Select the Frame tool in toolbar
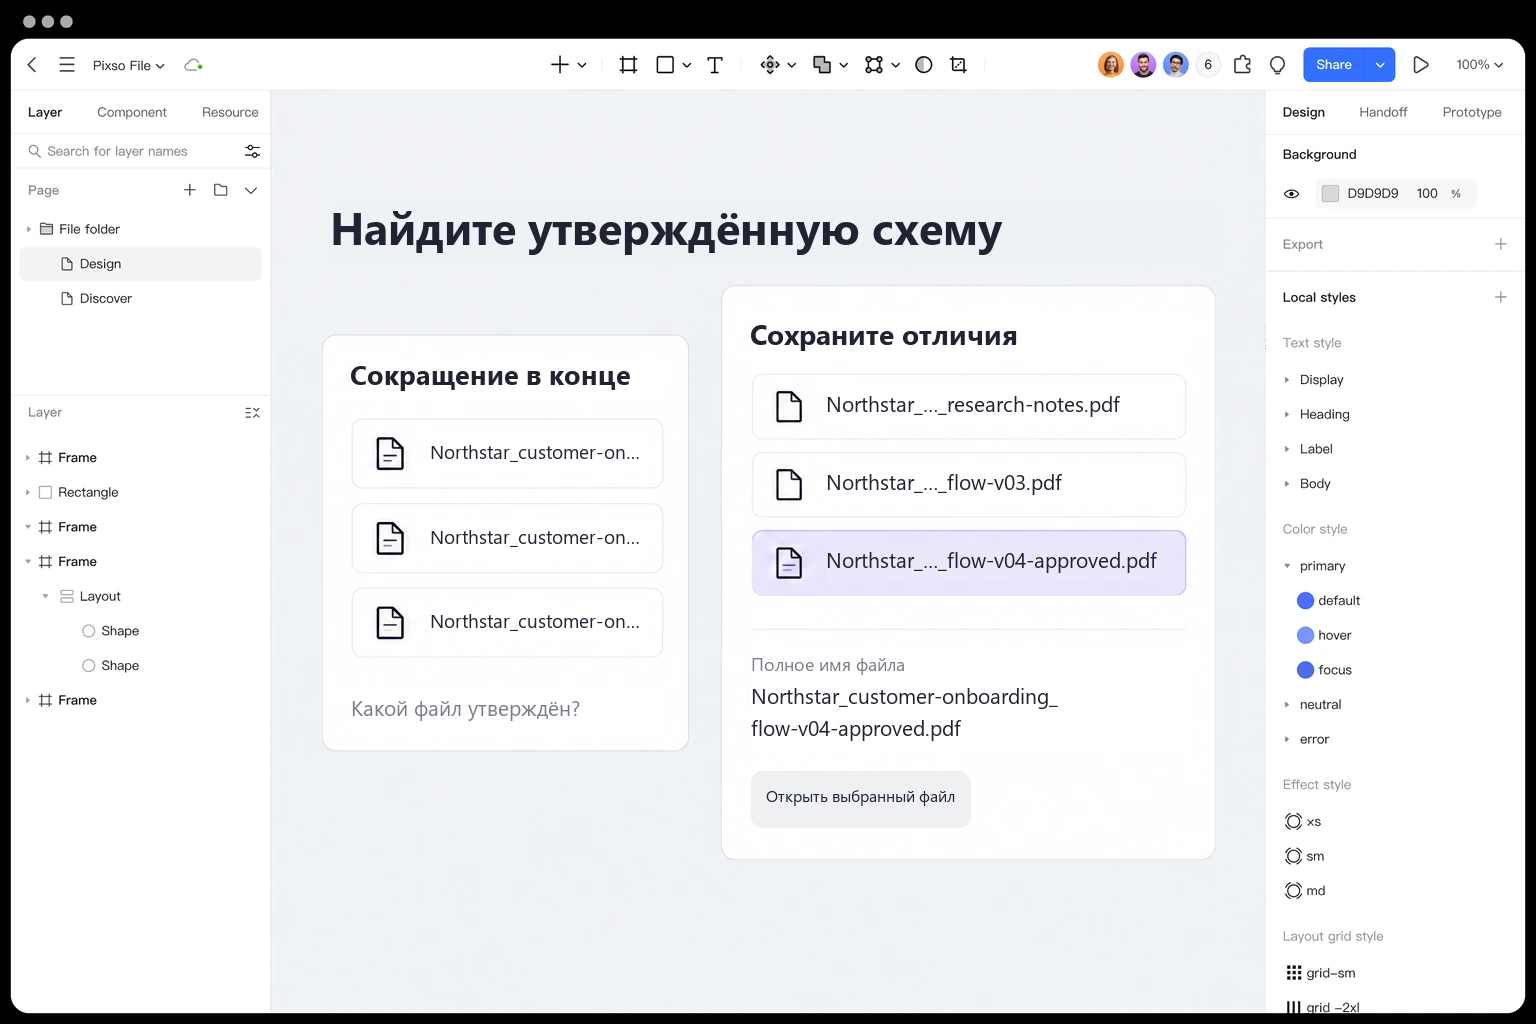1536x1024 pixels. pos(628,65)
